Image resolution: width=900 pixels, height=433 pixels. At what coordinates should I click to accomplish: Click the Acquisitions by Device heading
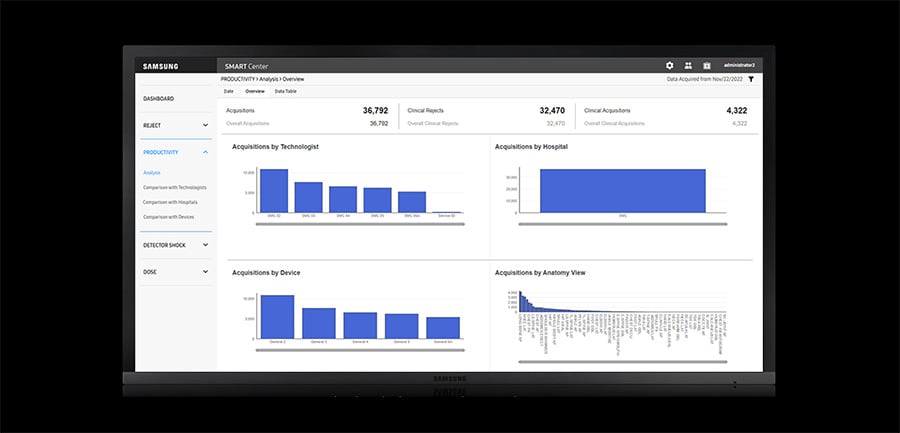pos(266,273)
